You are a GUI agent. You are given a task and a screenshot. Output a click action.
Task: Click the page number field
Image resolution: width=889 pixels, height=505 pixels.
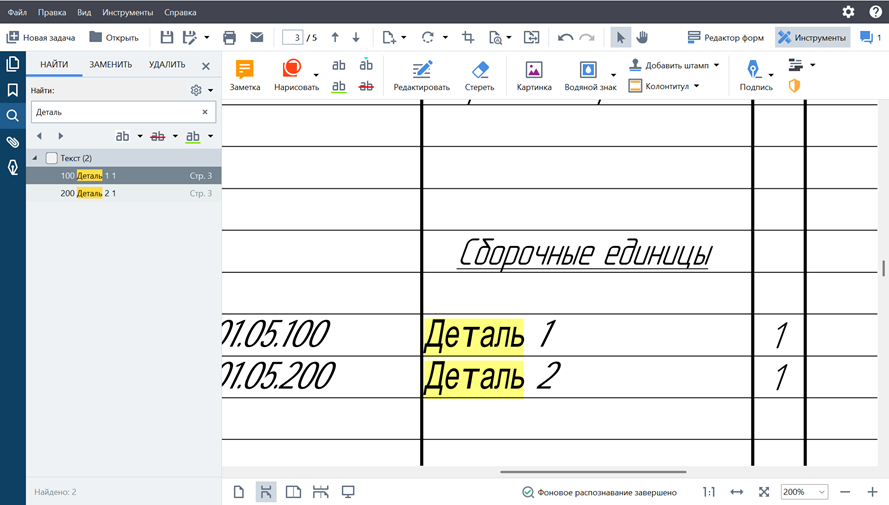pyautogui.click(x=293, y=37)
